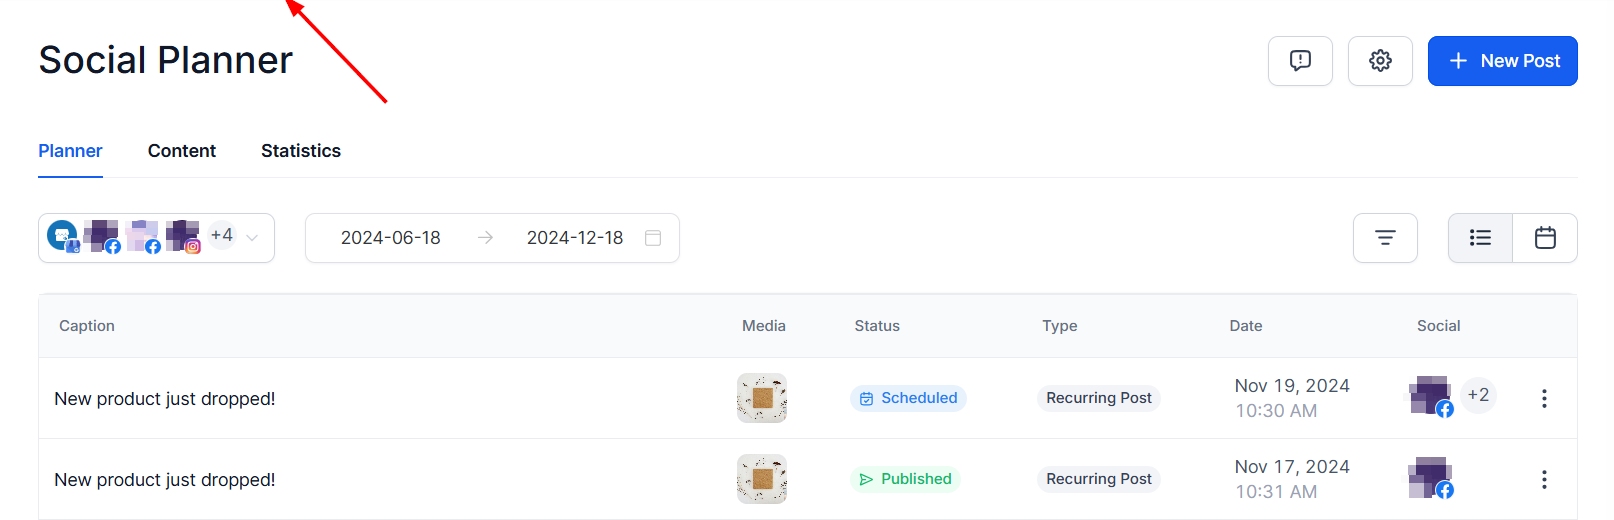The image size is (1614, 520).
Task: Open the Scheduled post caption
Action: [165, 399]
